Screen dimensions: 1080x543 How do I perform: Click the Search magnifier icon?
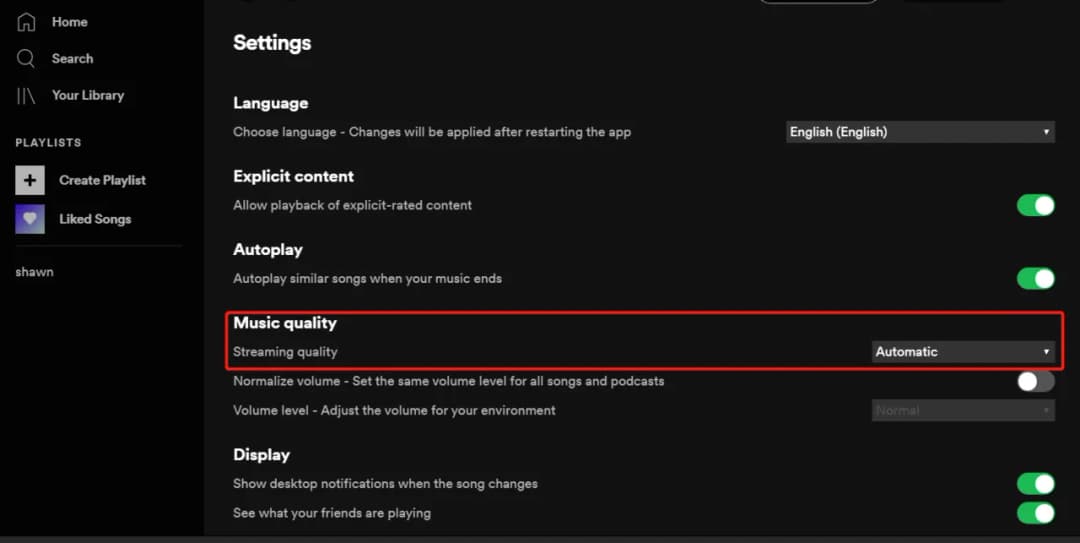26,59
